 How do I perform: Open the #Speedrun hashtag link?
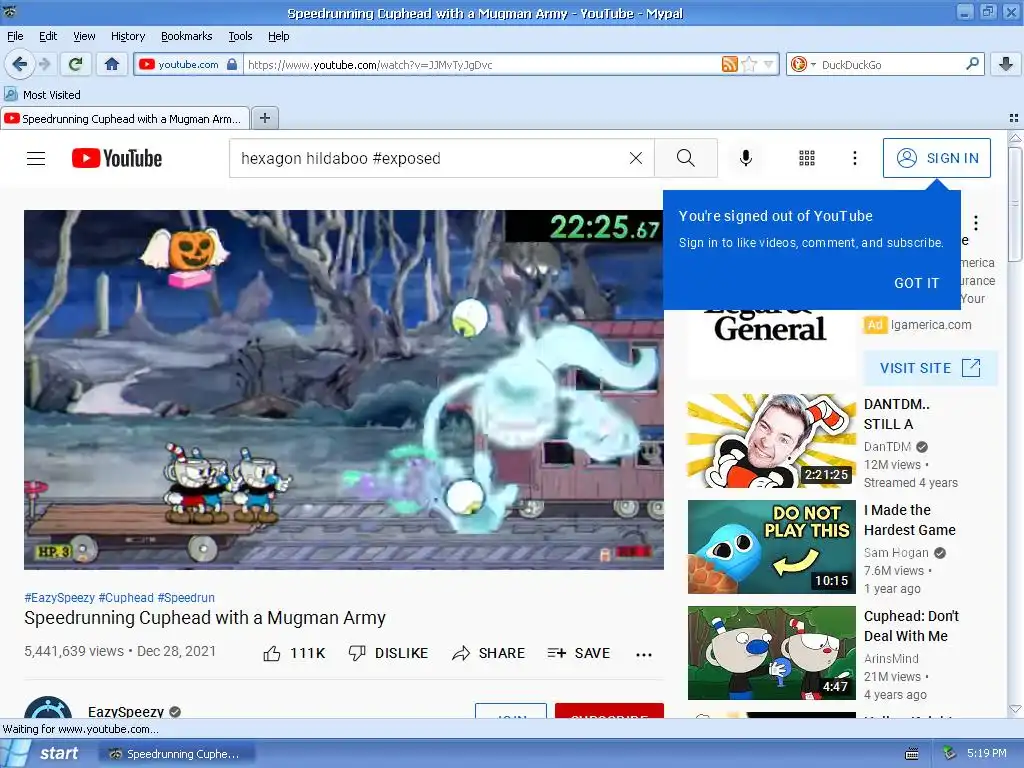point(186,598)
